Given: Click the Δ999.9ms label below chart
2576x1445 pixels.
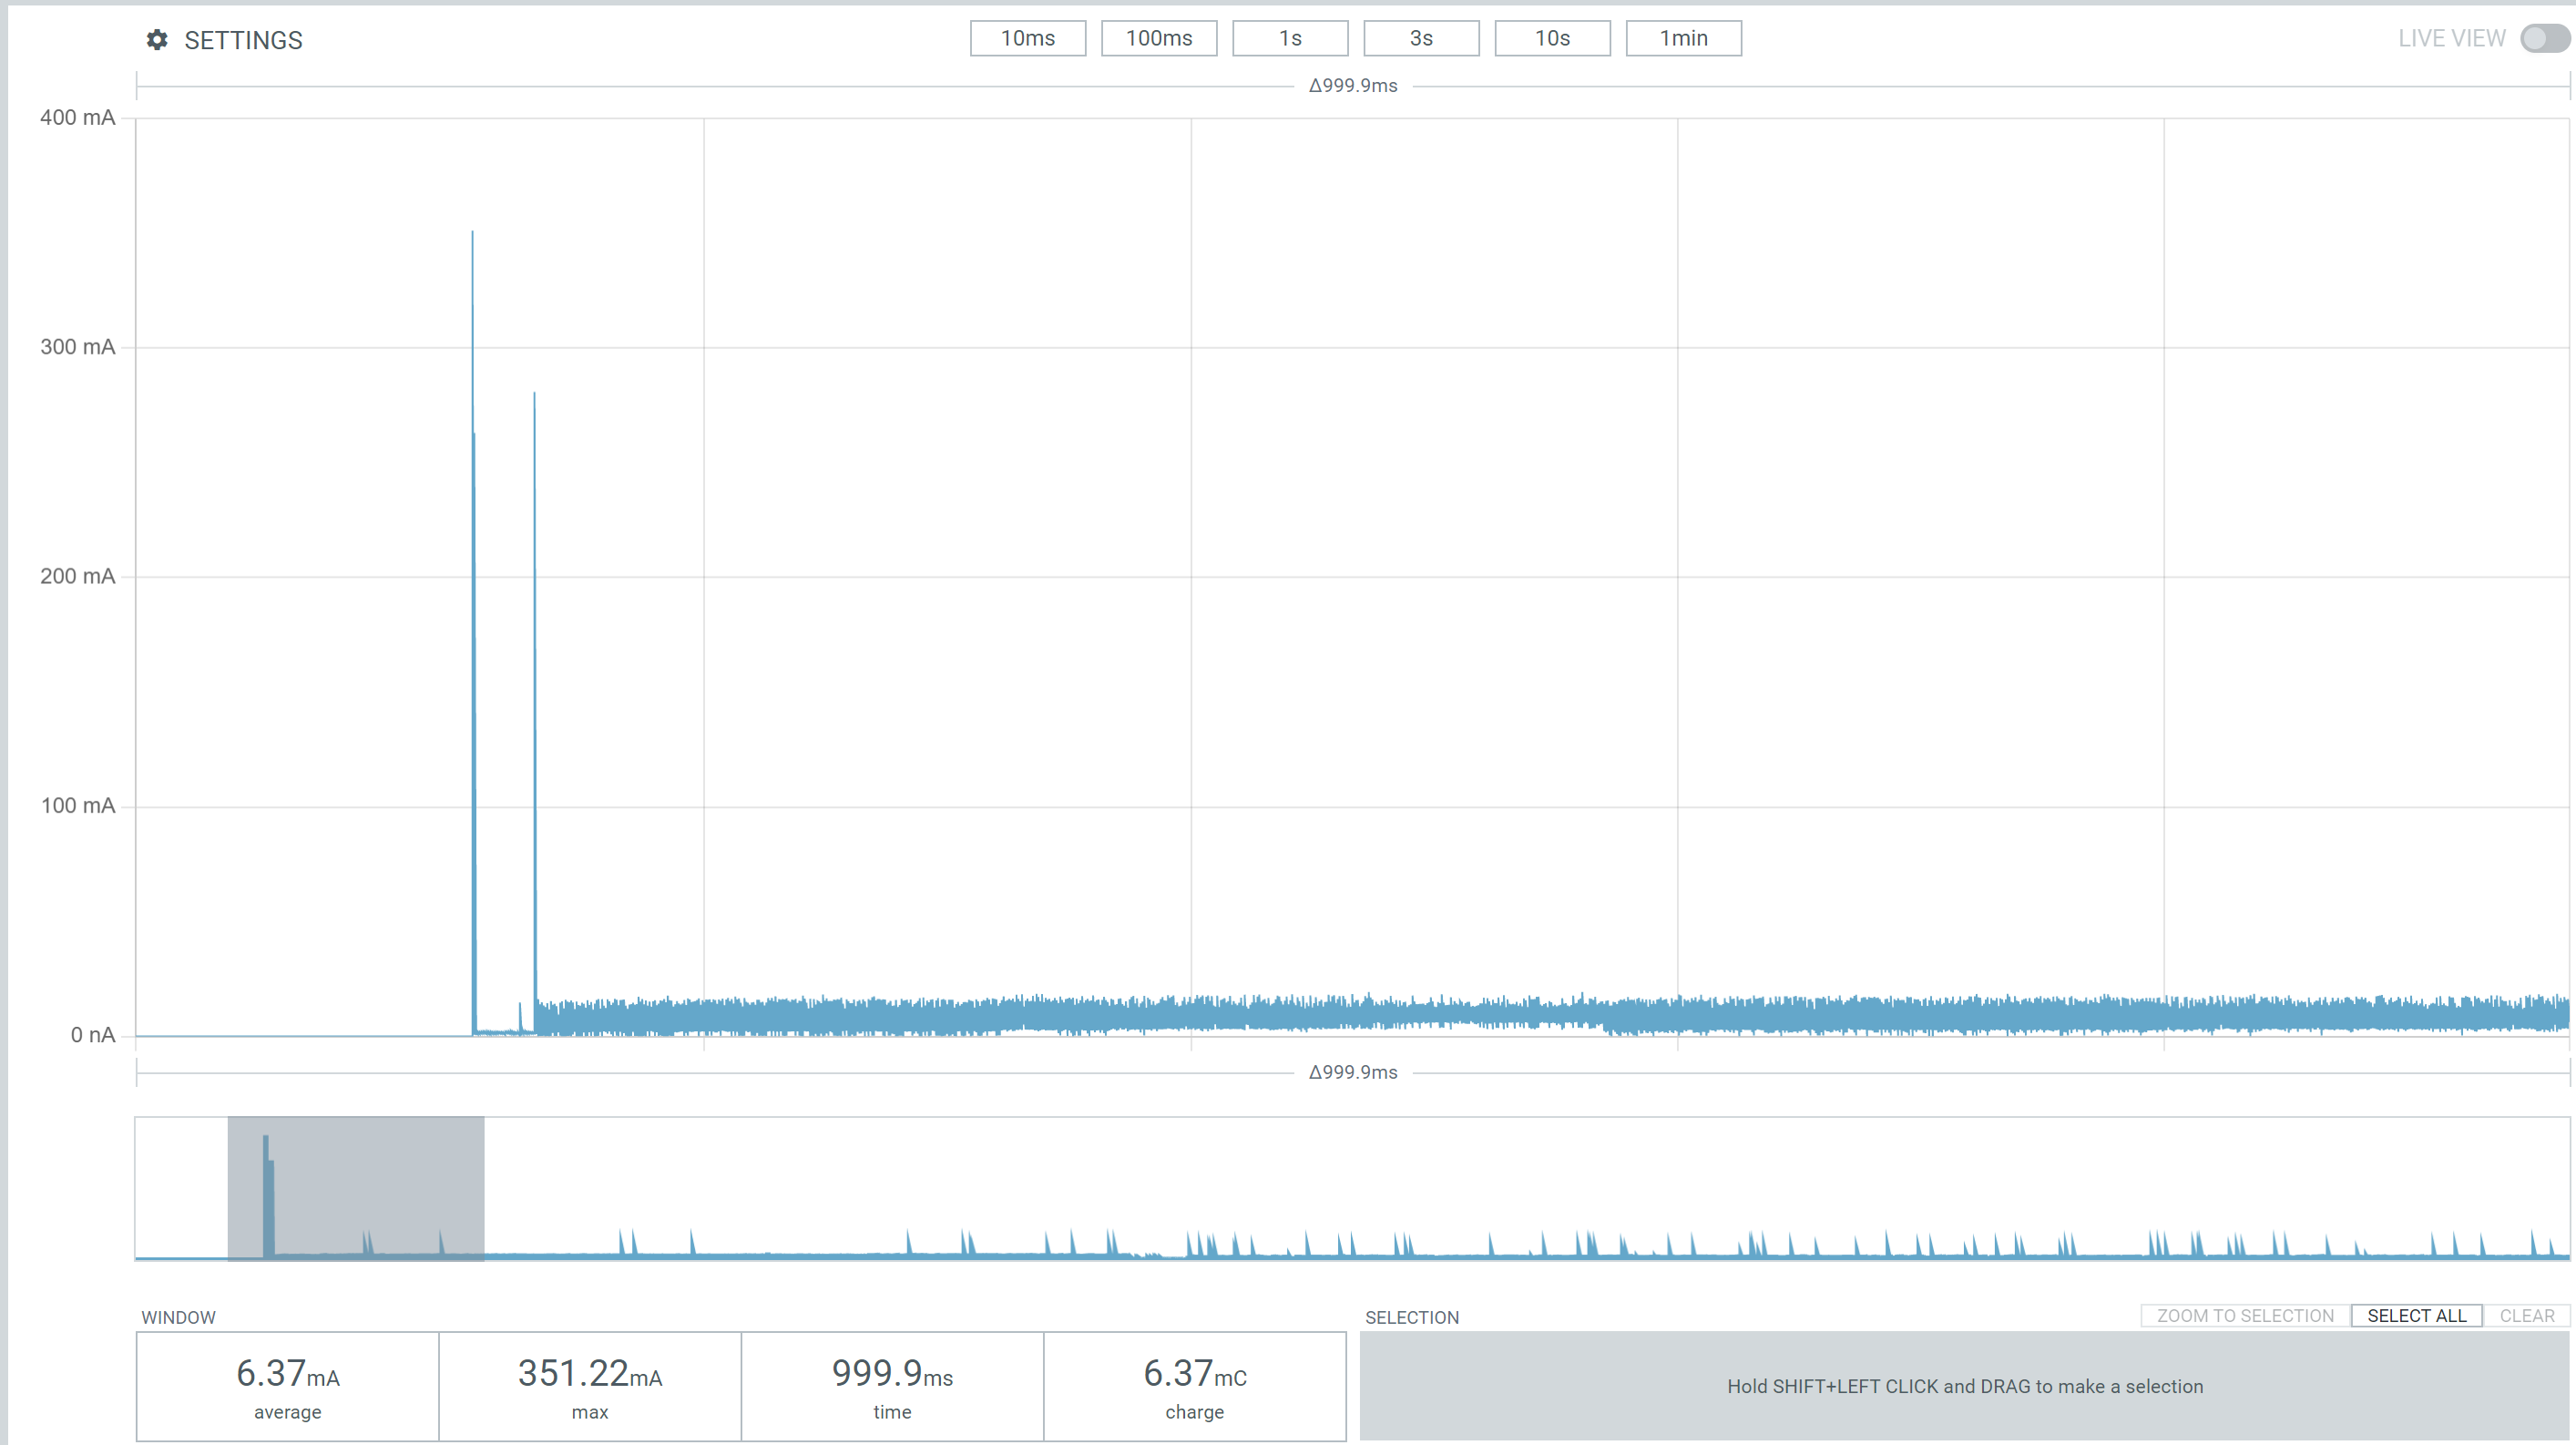Looking at the screenshot, I should (1353, 1072).
